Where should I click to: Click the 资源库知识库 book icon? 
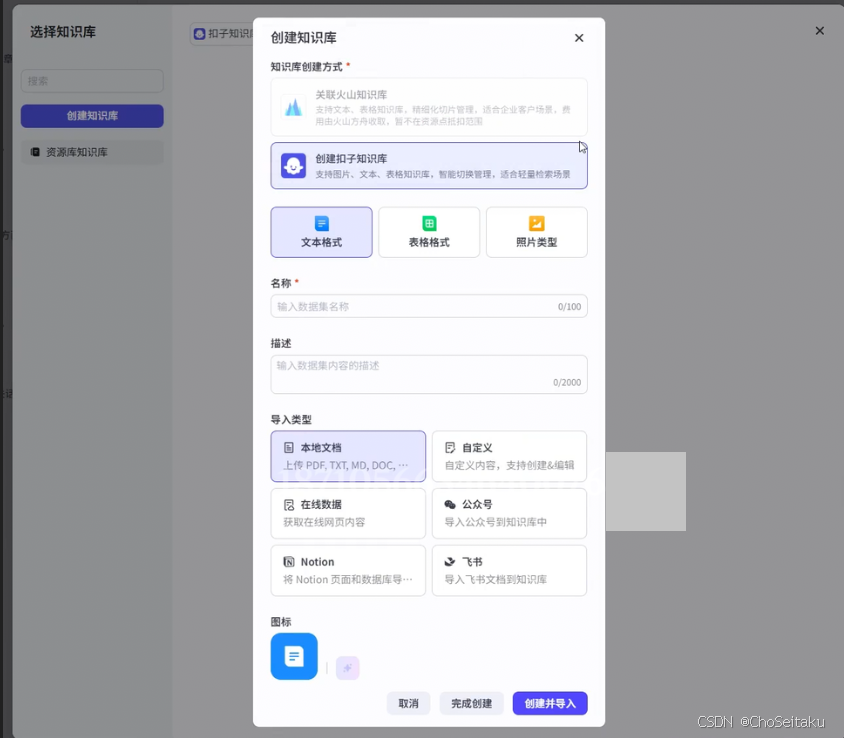click(x=35, y=152)
